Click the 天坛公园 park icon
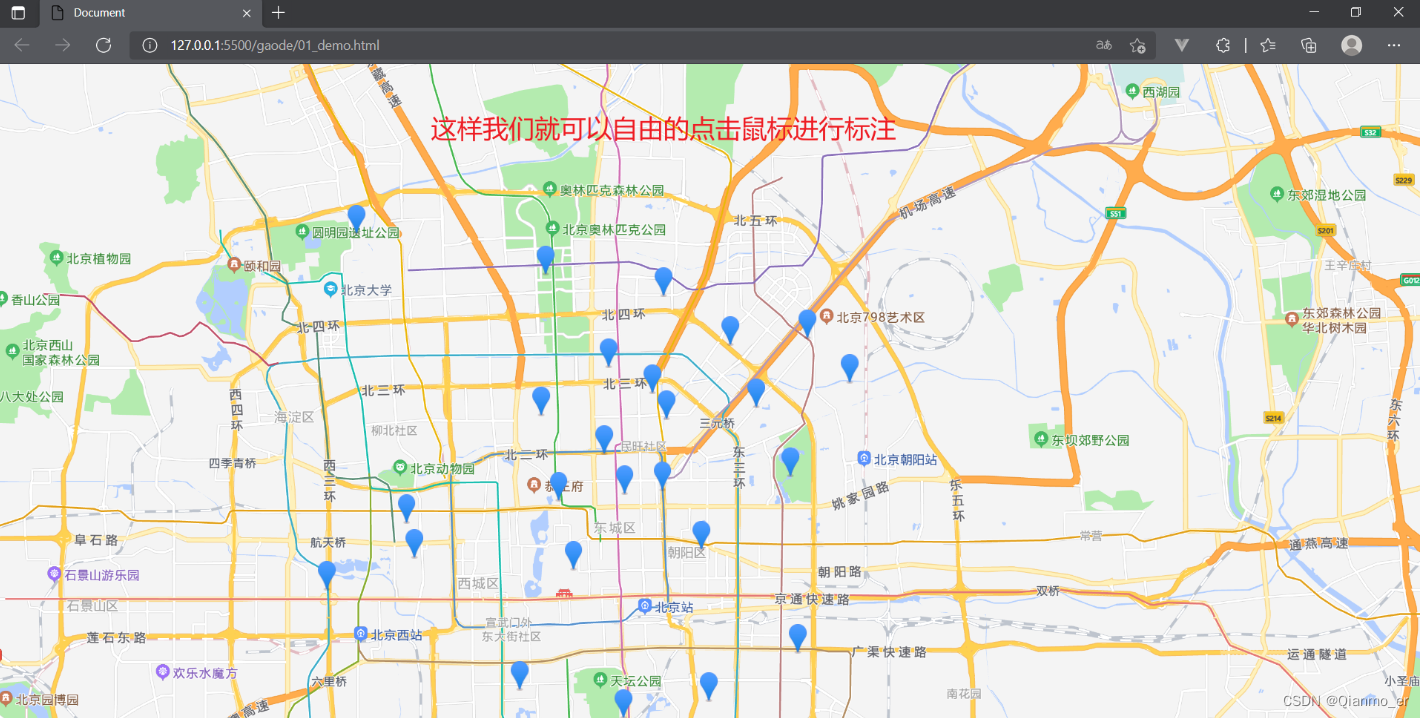Viewport: 1424px width, 718px height. tap(600, 680)
